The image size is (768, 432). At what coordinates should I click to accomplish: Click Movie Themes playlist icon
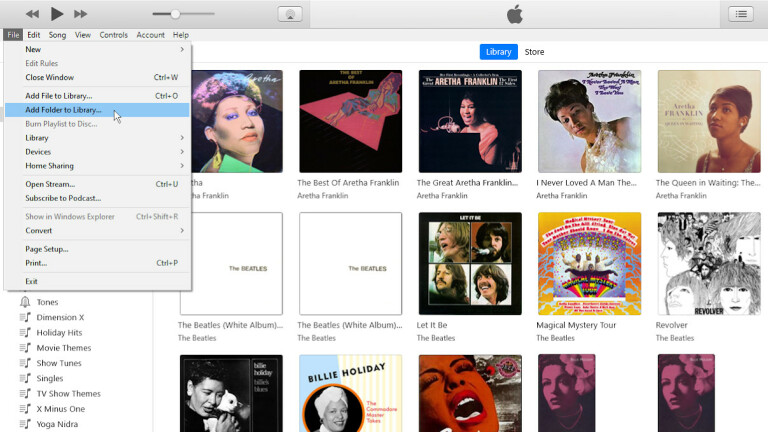coord(25,348)
